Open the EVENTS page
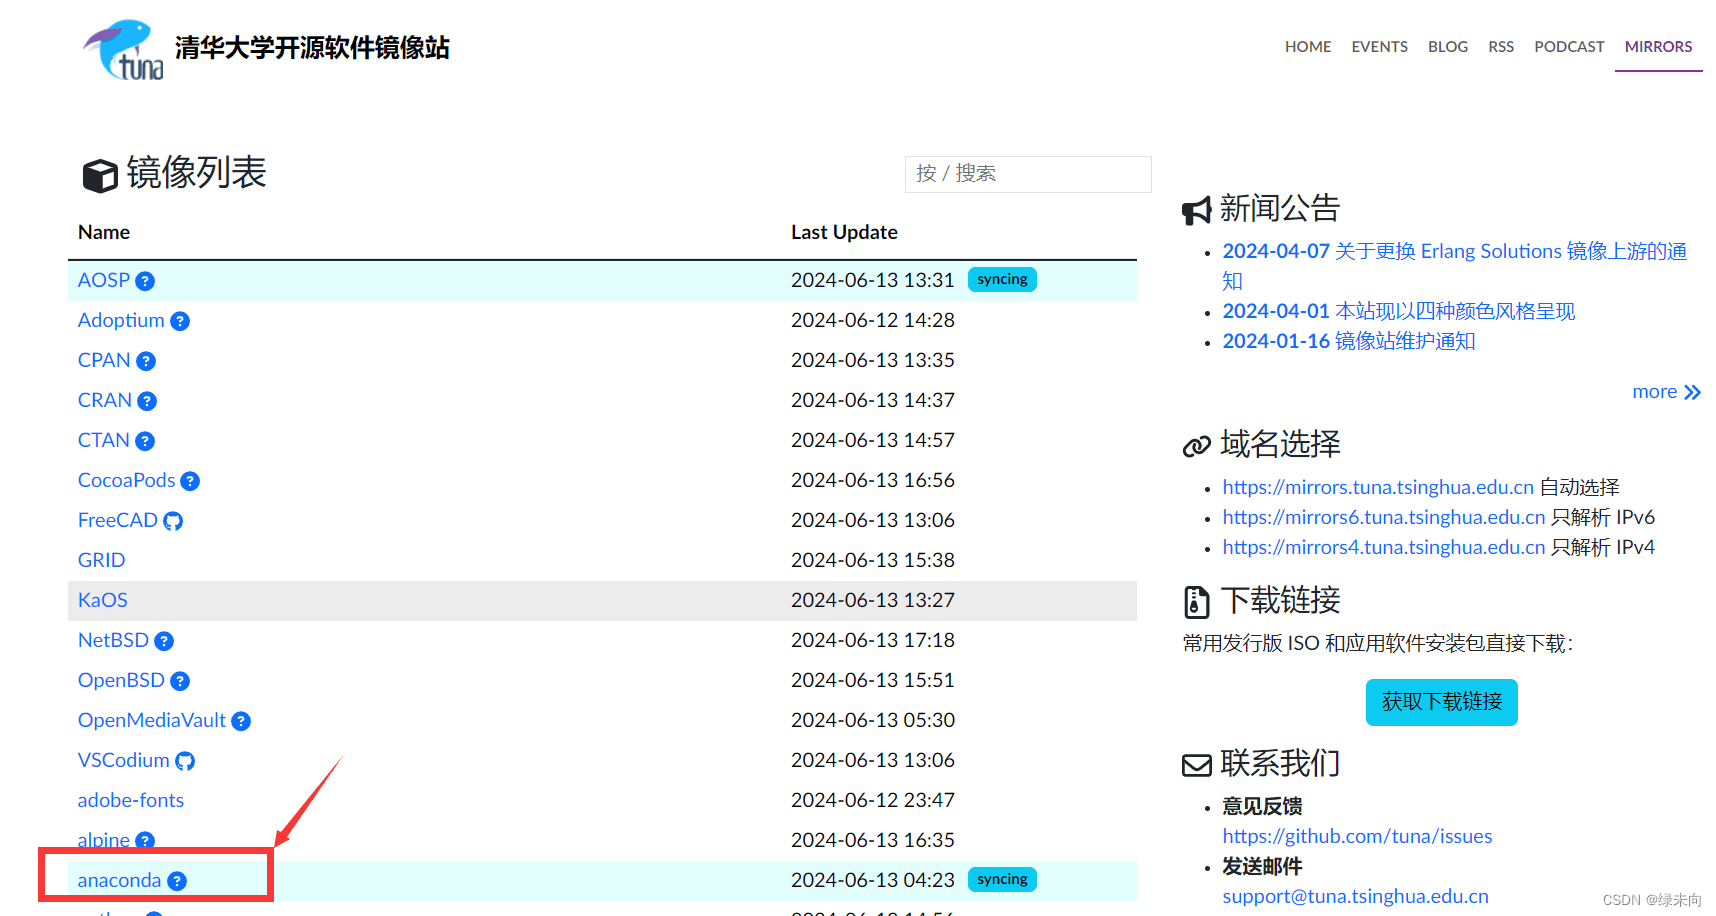This screenshot has width=1716, height=916. tap(1379, 47)
